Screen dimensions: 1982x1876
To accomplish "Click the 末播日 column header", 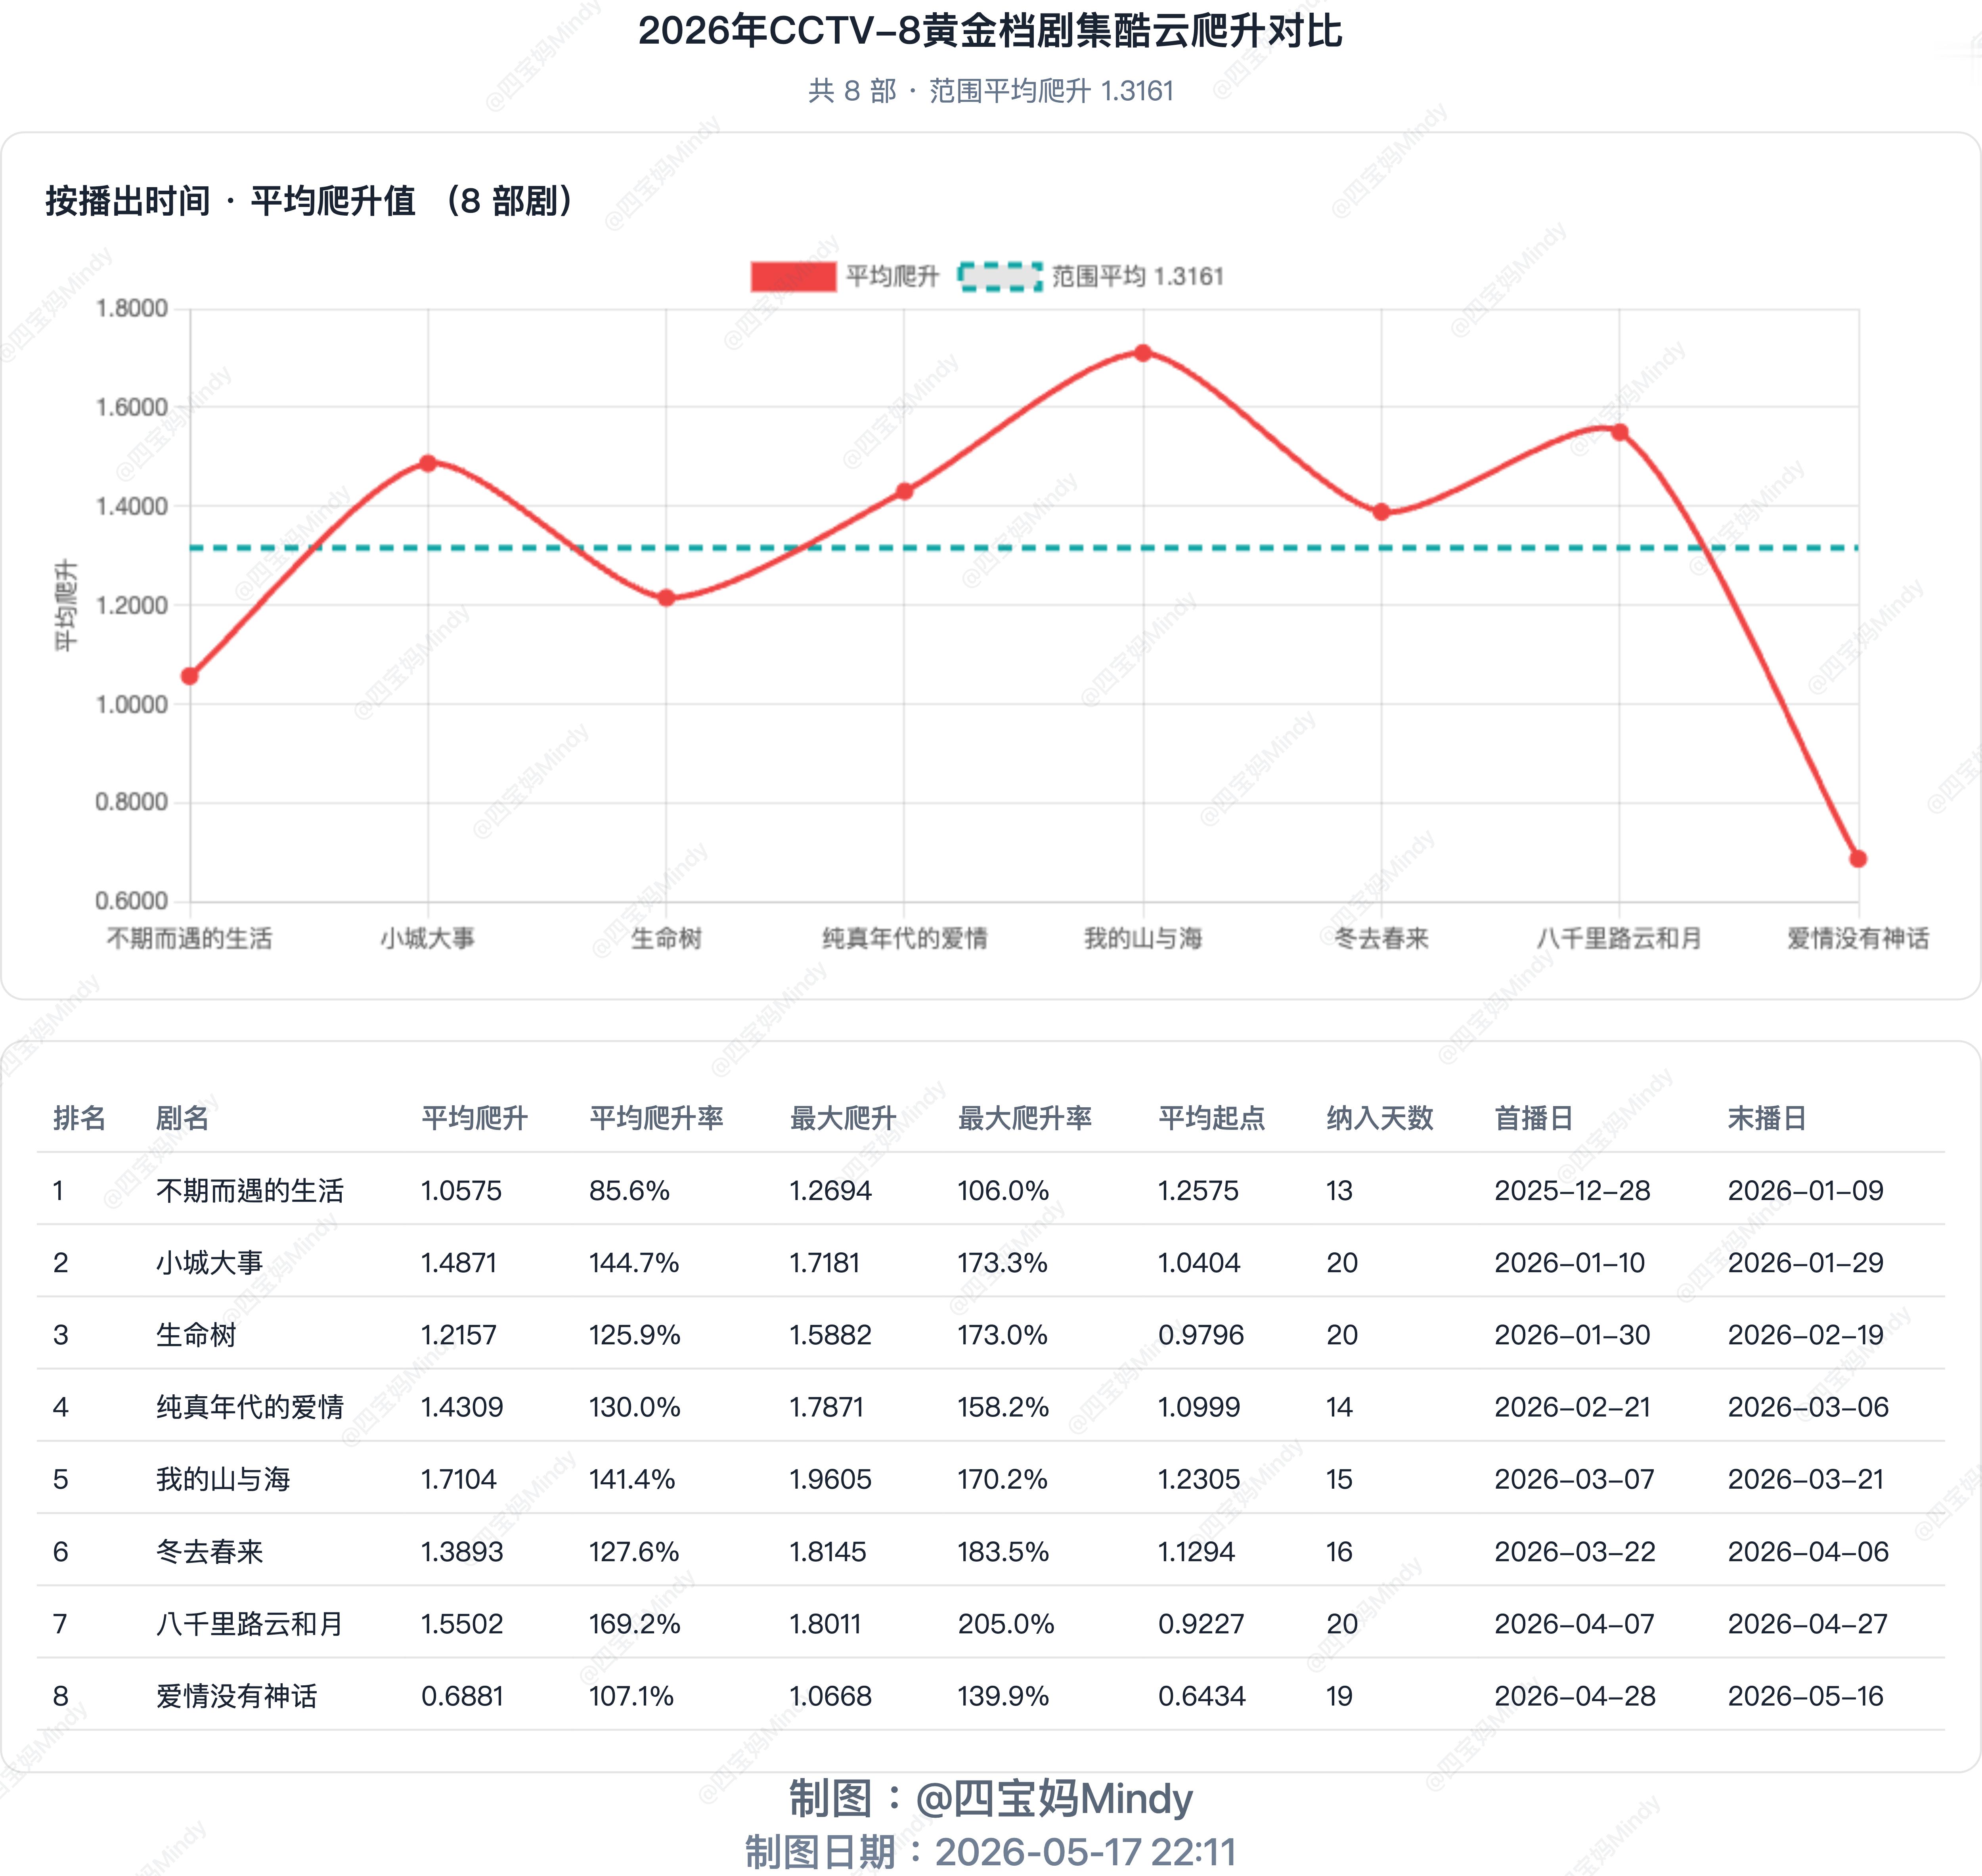I will (1767, 1118).
